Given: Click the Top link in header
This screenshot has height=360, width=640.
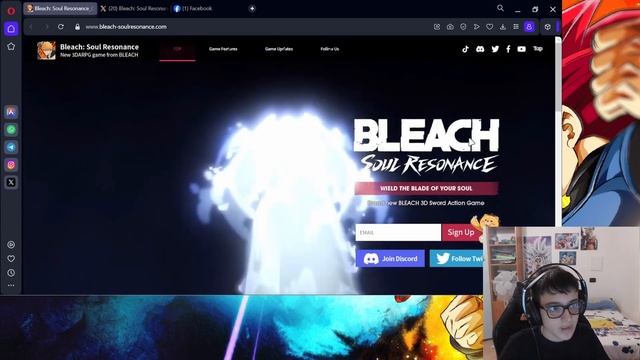Looking at the screenshot, I should [x=538, y=49].
